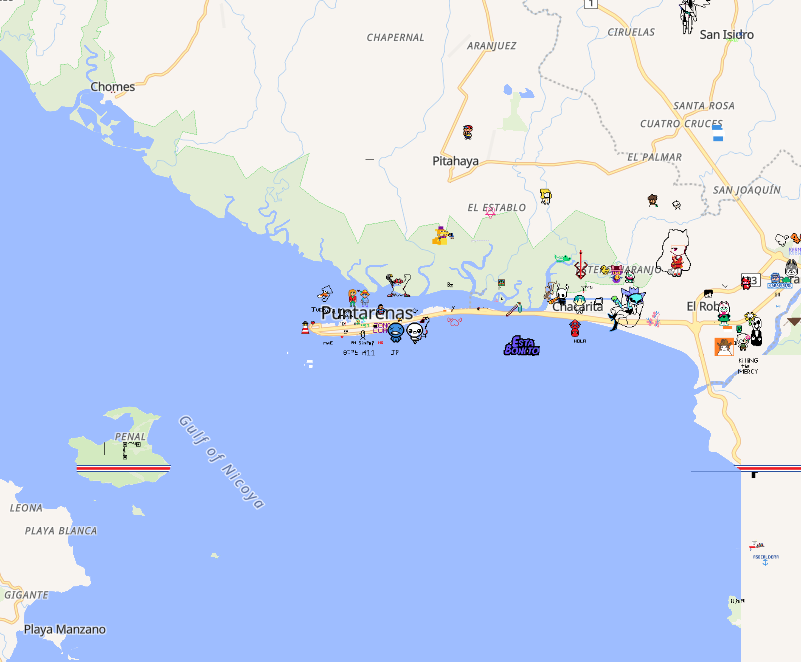The height and width of the screenshot is (662, 801).
Task: Click the flag stripe on Penal island
Action: coord(123,468)
